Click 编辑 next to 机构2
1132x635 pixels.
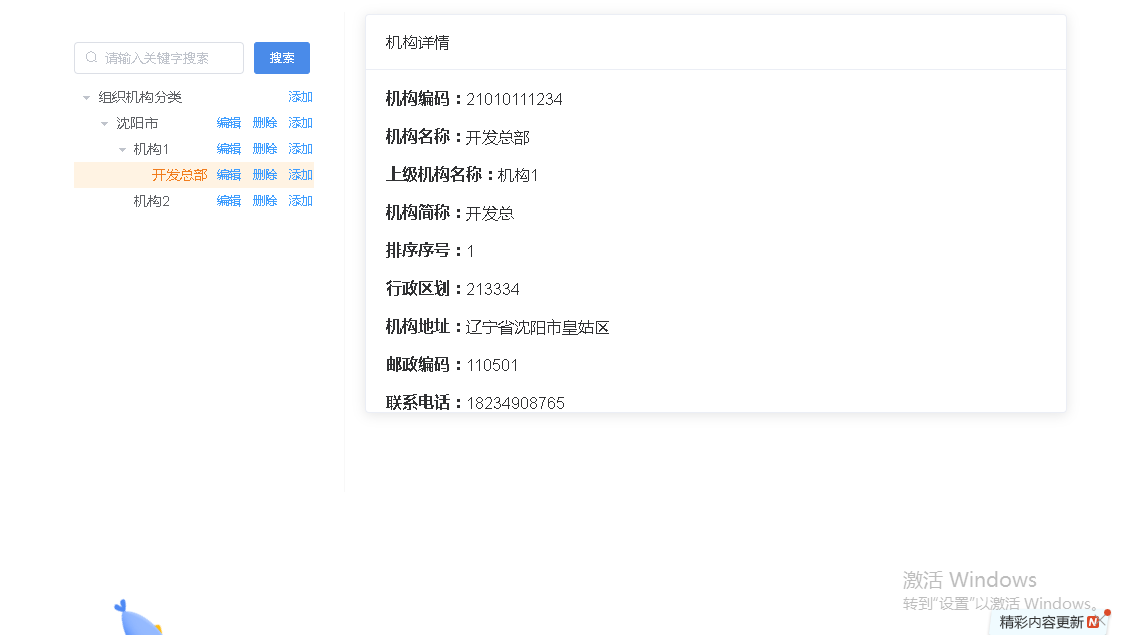(x=228, y=200)
